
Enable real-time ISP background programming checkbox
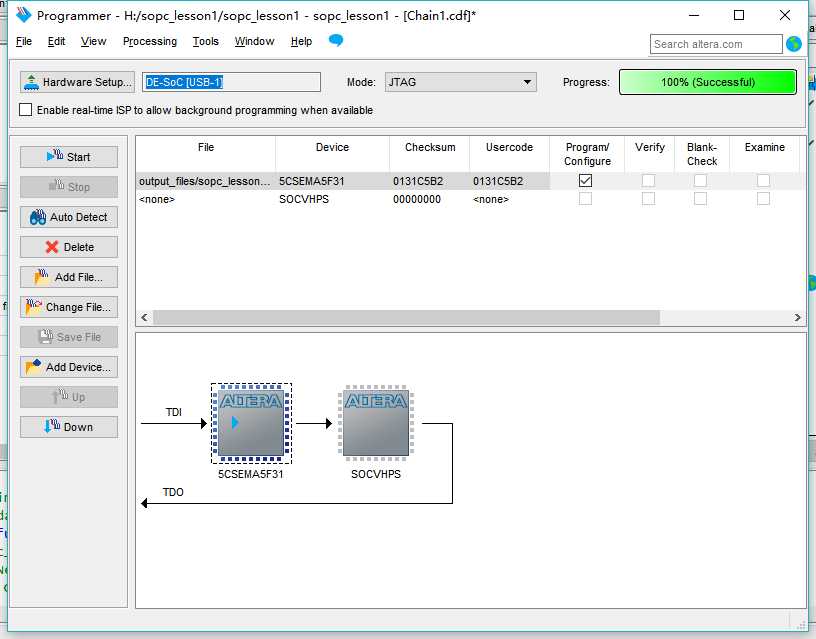pos(26,110)
